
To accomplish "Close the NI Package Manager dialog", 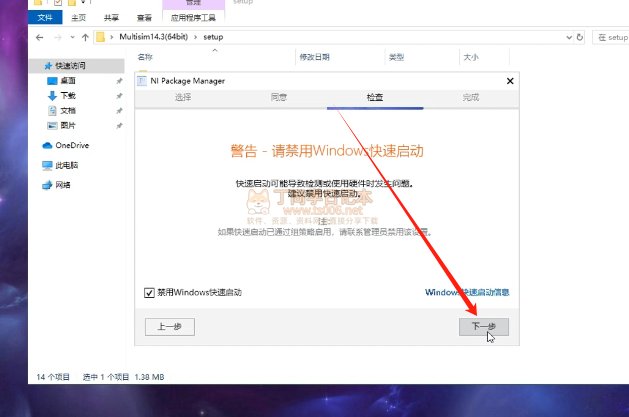I will tap(510, 81).
